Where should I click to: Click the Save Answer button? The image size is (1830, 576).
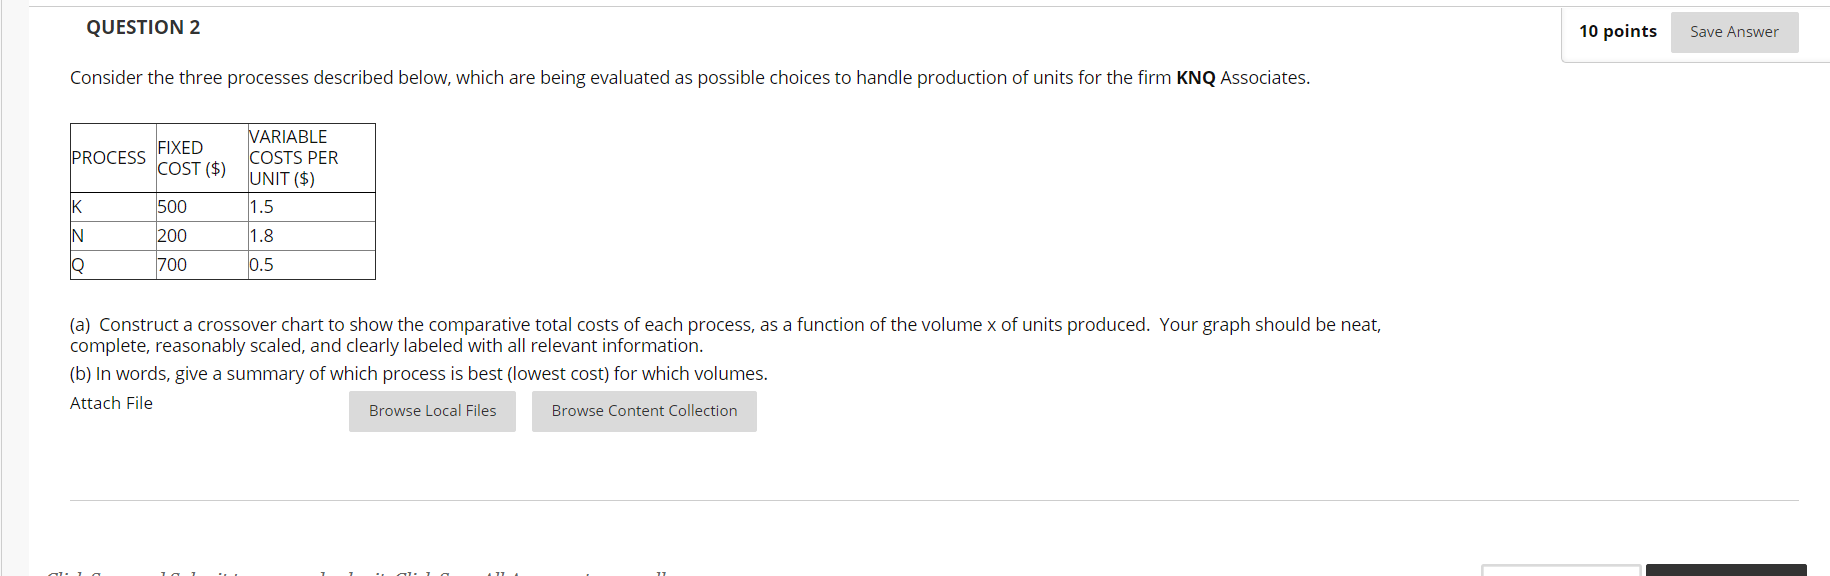[1734, 32]
